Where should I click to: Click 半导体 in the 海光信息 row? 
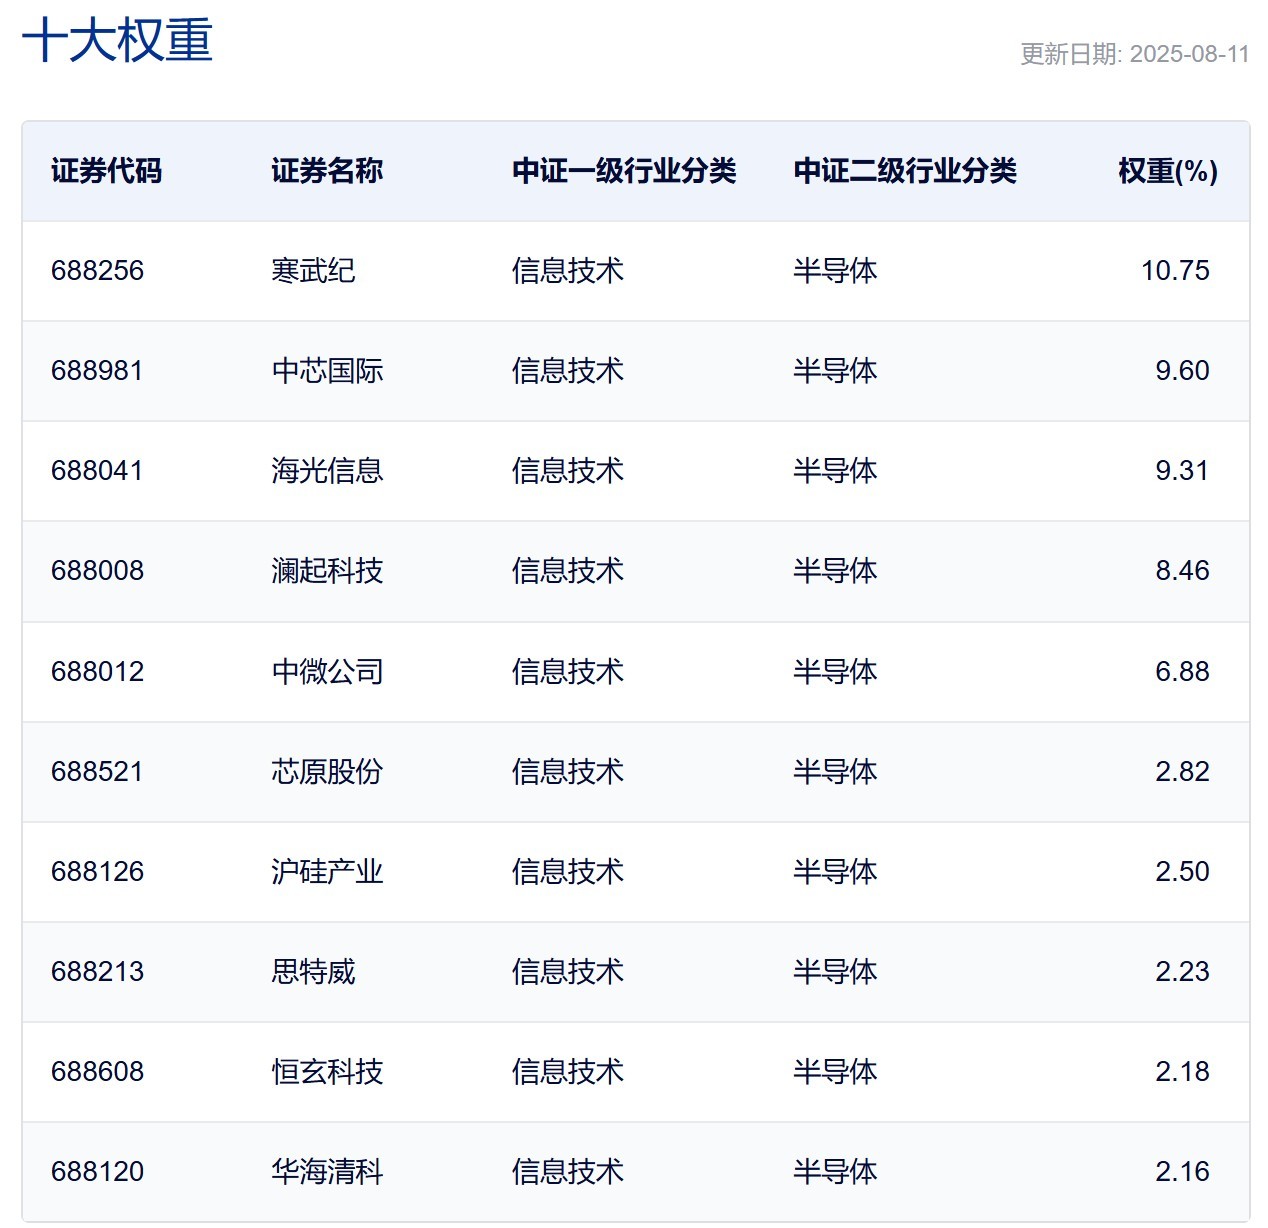pos(835,471)
